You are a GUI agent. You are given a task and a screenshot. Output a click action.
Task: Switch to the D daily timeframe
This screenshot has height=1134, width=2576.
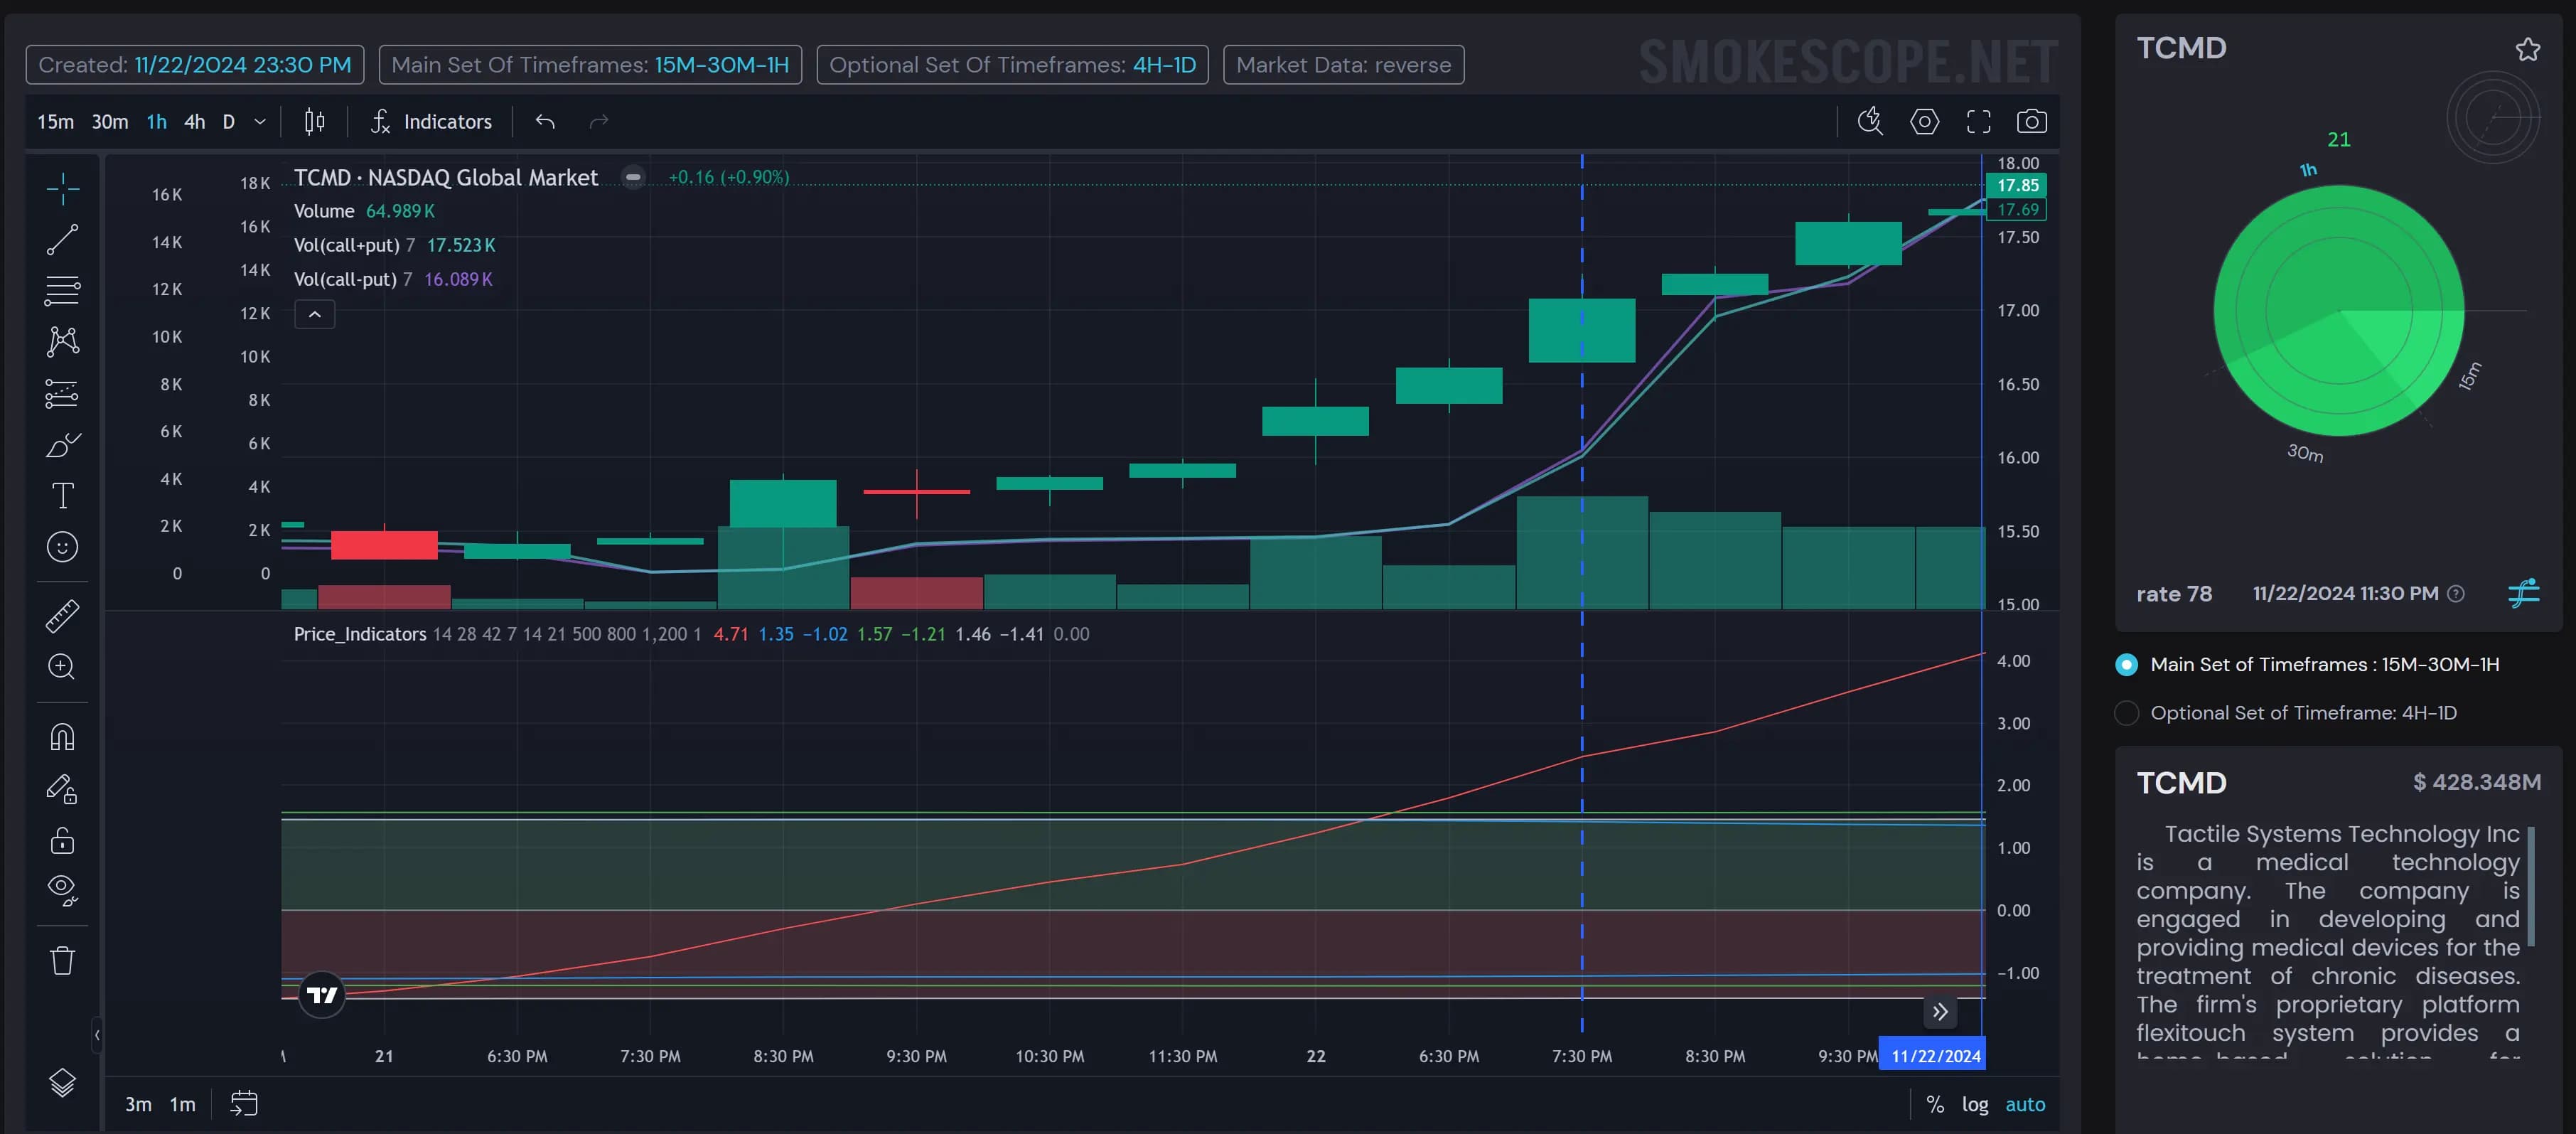pos(229,122)
